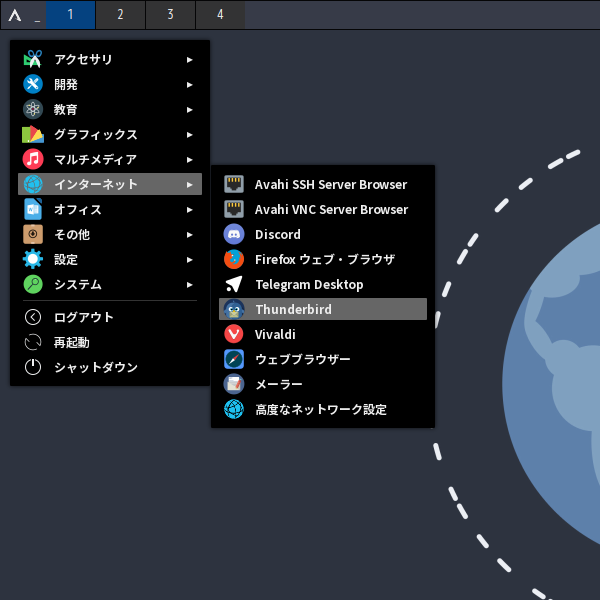Click the Avahi SSH Server Browser icon
The width and height of the screenshot is (600, 600).
[x=234, y=185]
